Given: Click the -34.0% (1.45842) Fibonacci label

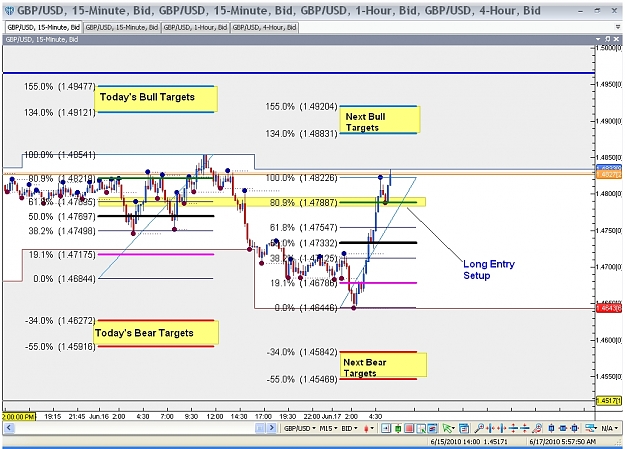Looking at the screenshot, I should coord(302,352).
